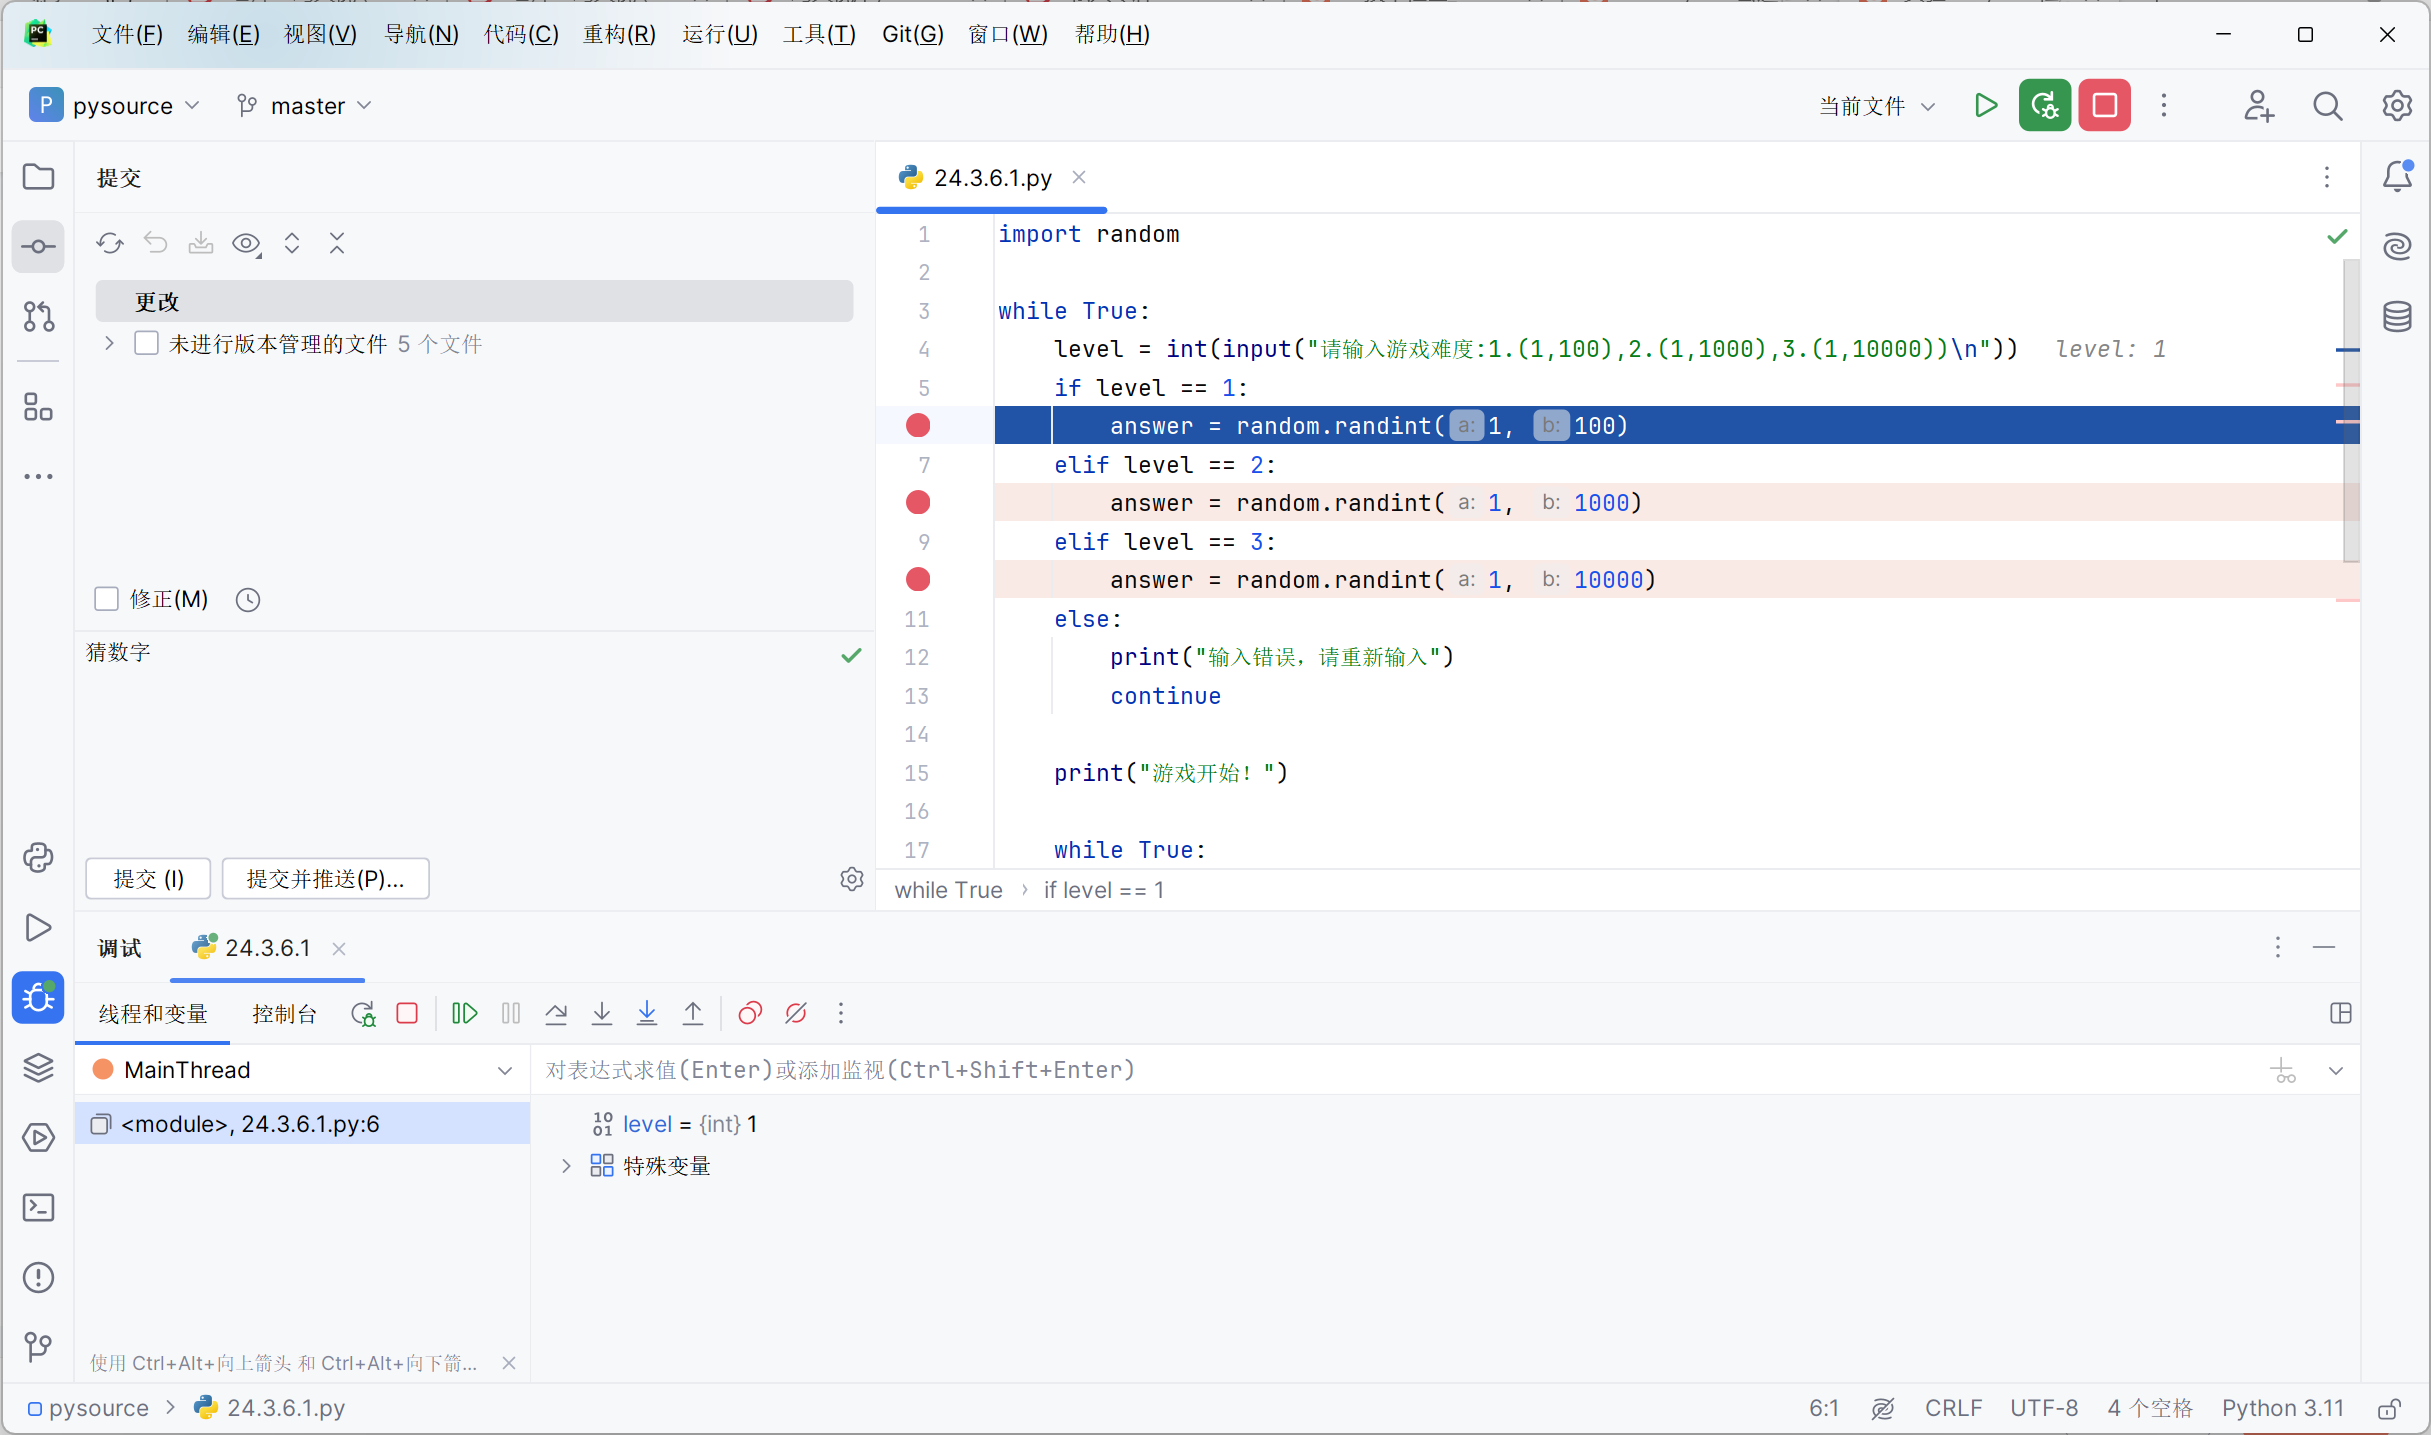Screen dimensions: 2431x1435
Task: Click the Mute Breakpoints icon
Action: pos(796,1013)
